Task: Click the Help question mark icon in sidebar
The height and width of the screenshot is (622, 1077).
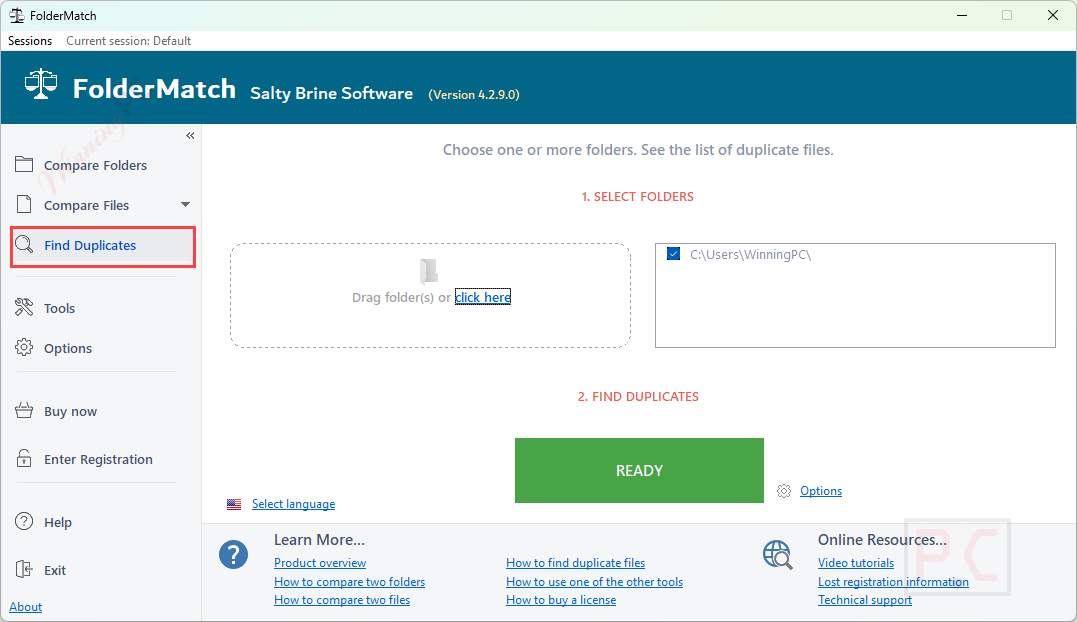Action: [x=24, y=521]
